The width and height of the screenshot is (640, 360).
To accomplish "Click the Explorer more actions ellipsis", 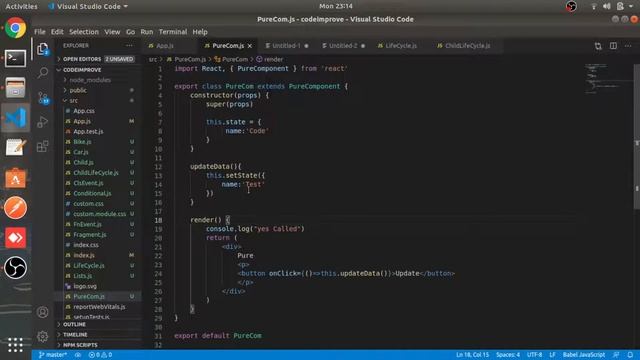I will 129,46.
